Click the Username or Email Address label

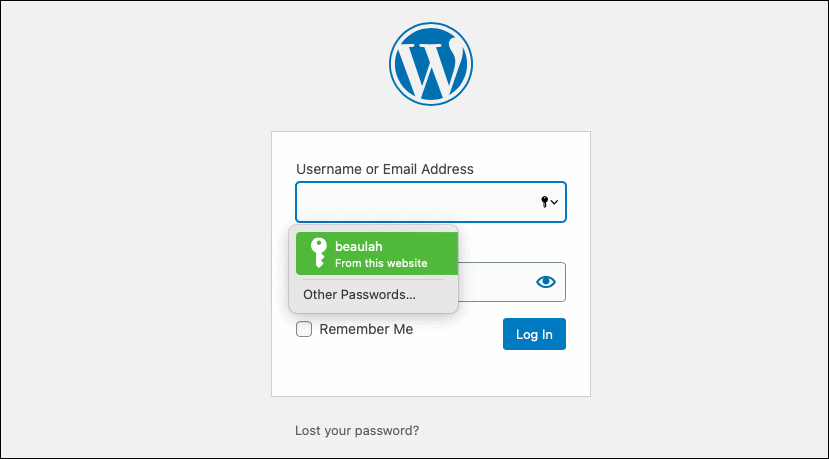pos(385,169)
